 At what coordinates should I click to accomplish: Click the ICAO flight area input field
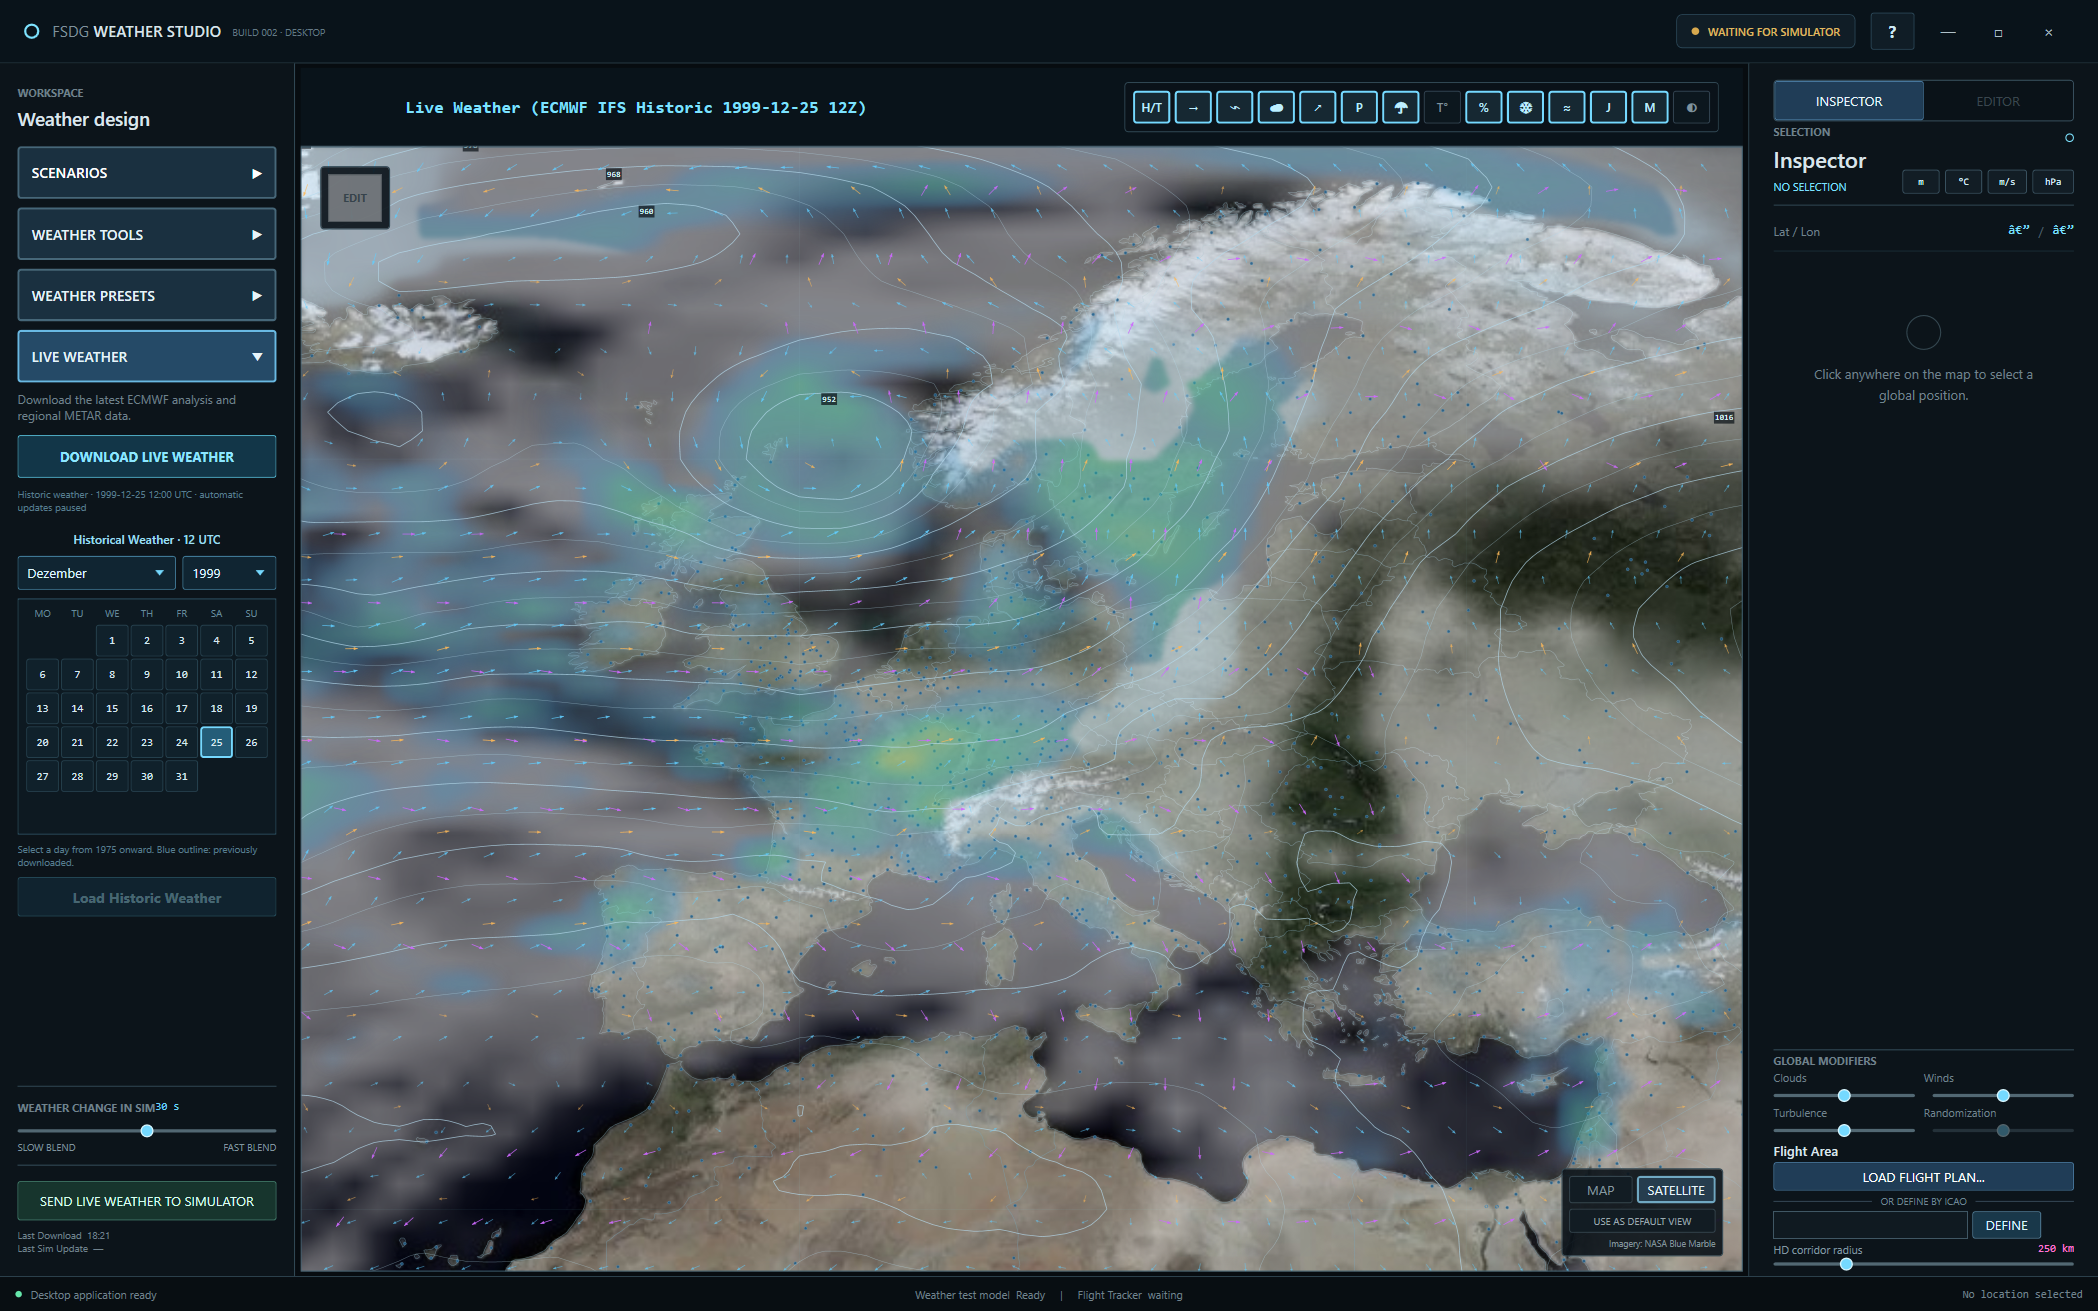(x=1870, y=1225)
